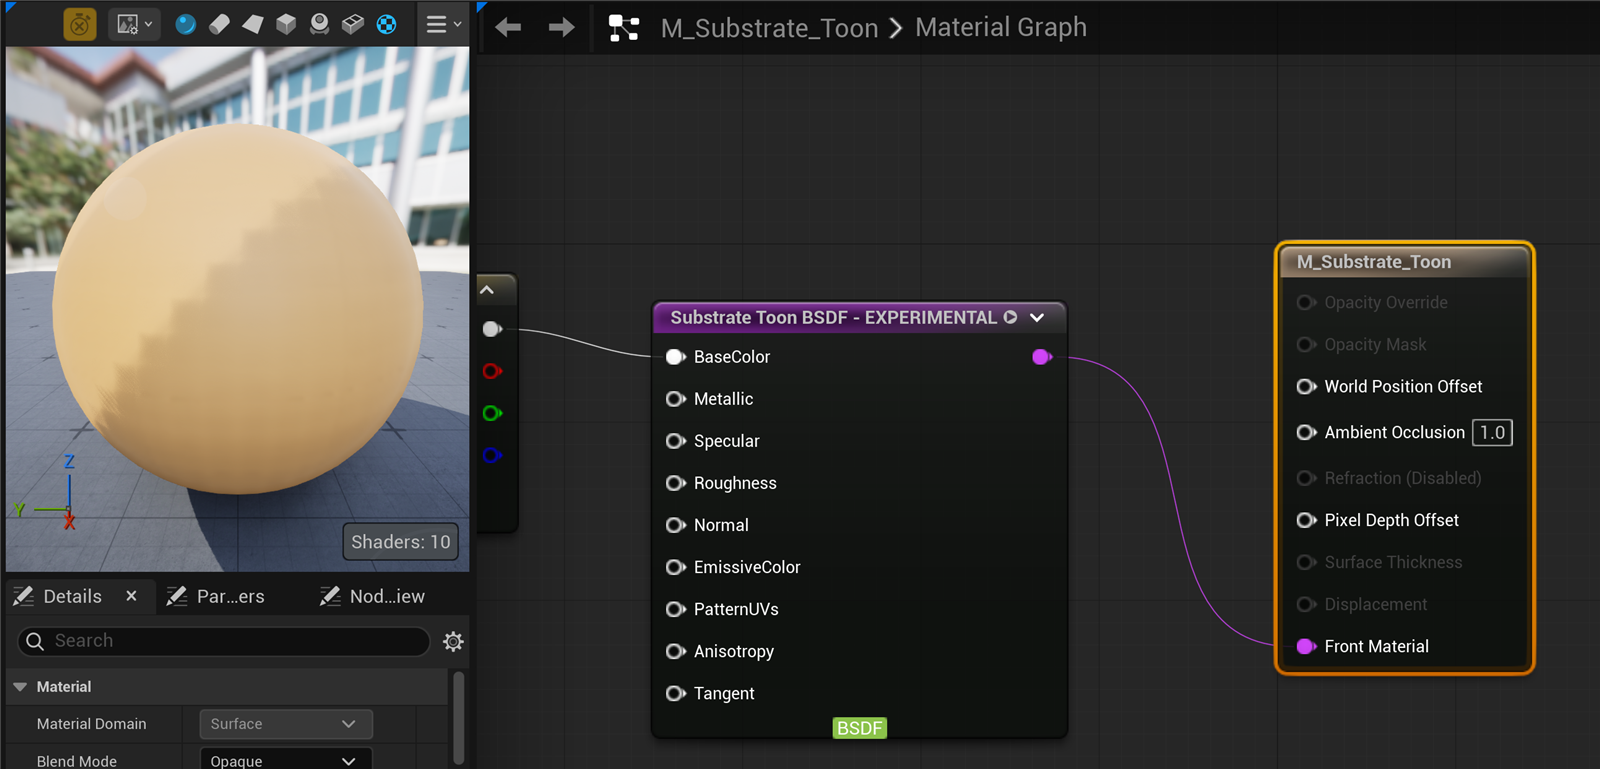This screenshot has width=1600, height=769.
Task: Click the Anisotropy input pin
Action: 676,651
